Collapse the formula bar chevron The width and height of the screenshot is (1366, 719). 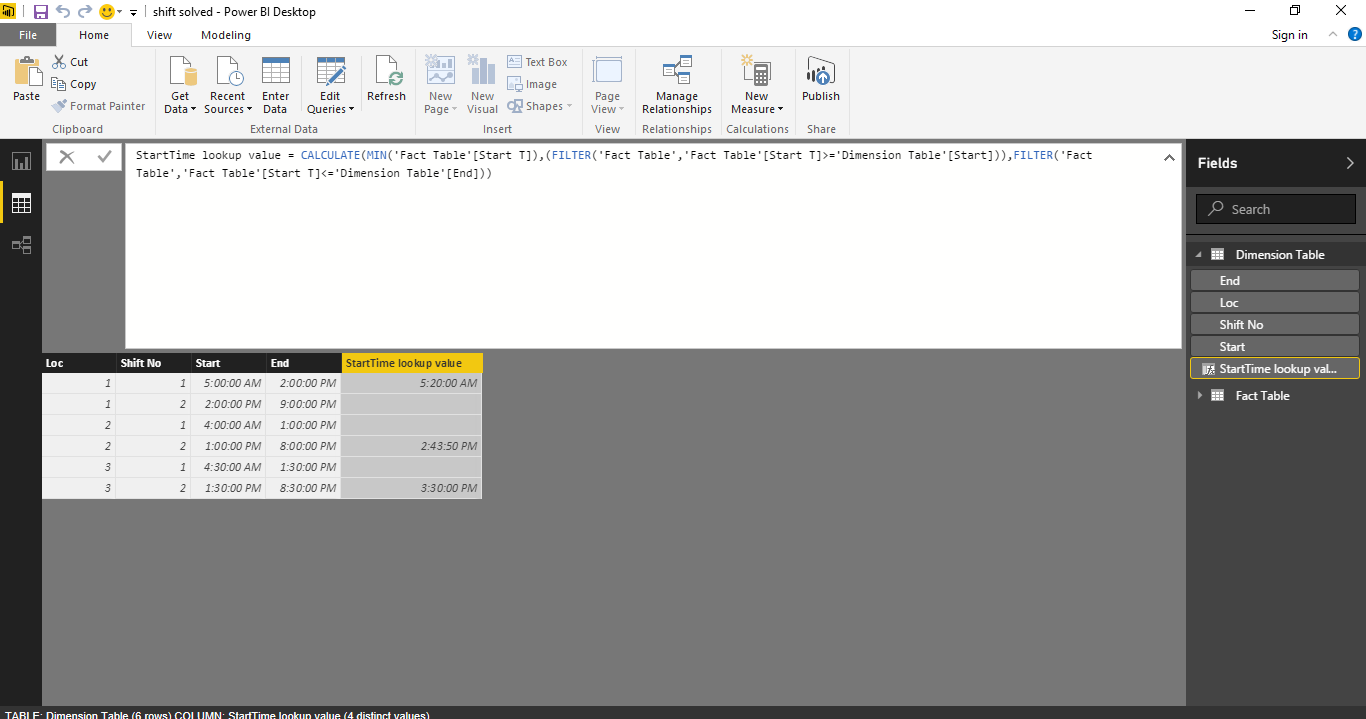point(1168,157)
